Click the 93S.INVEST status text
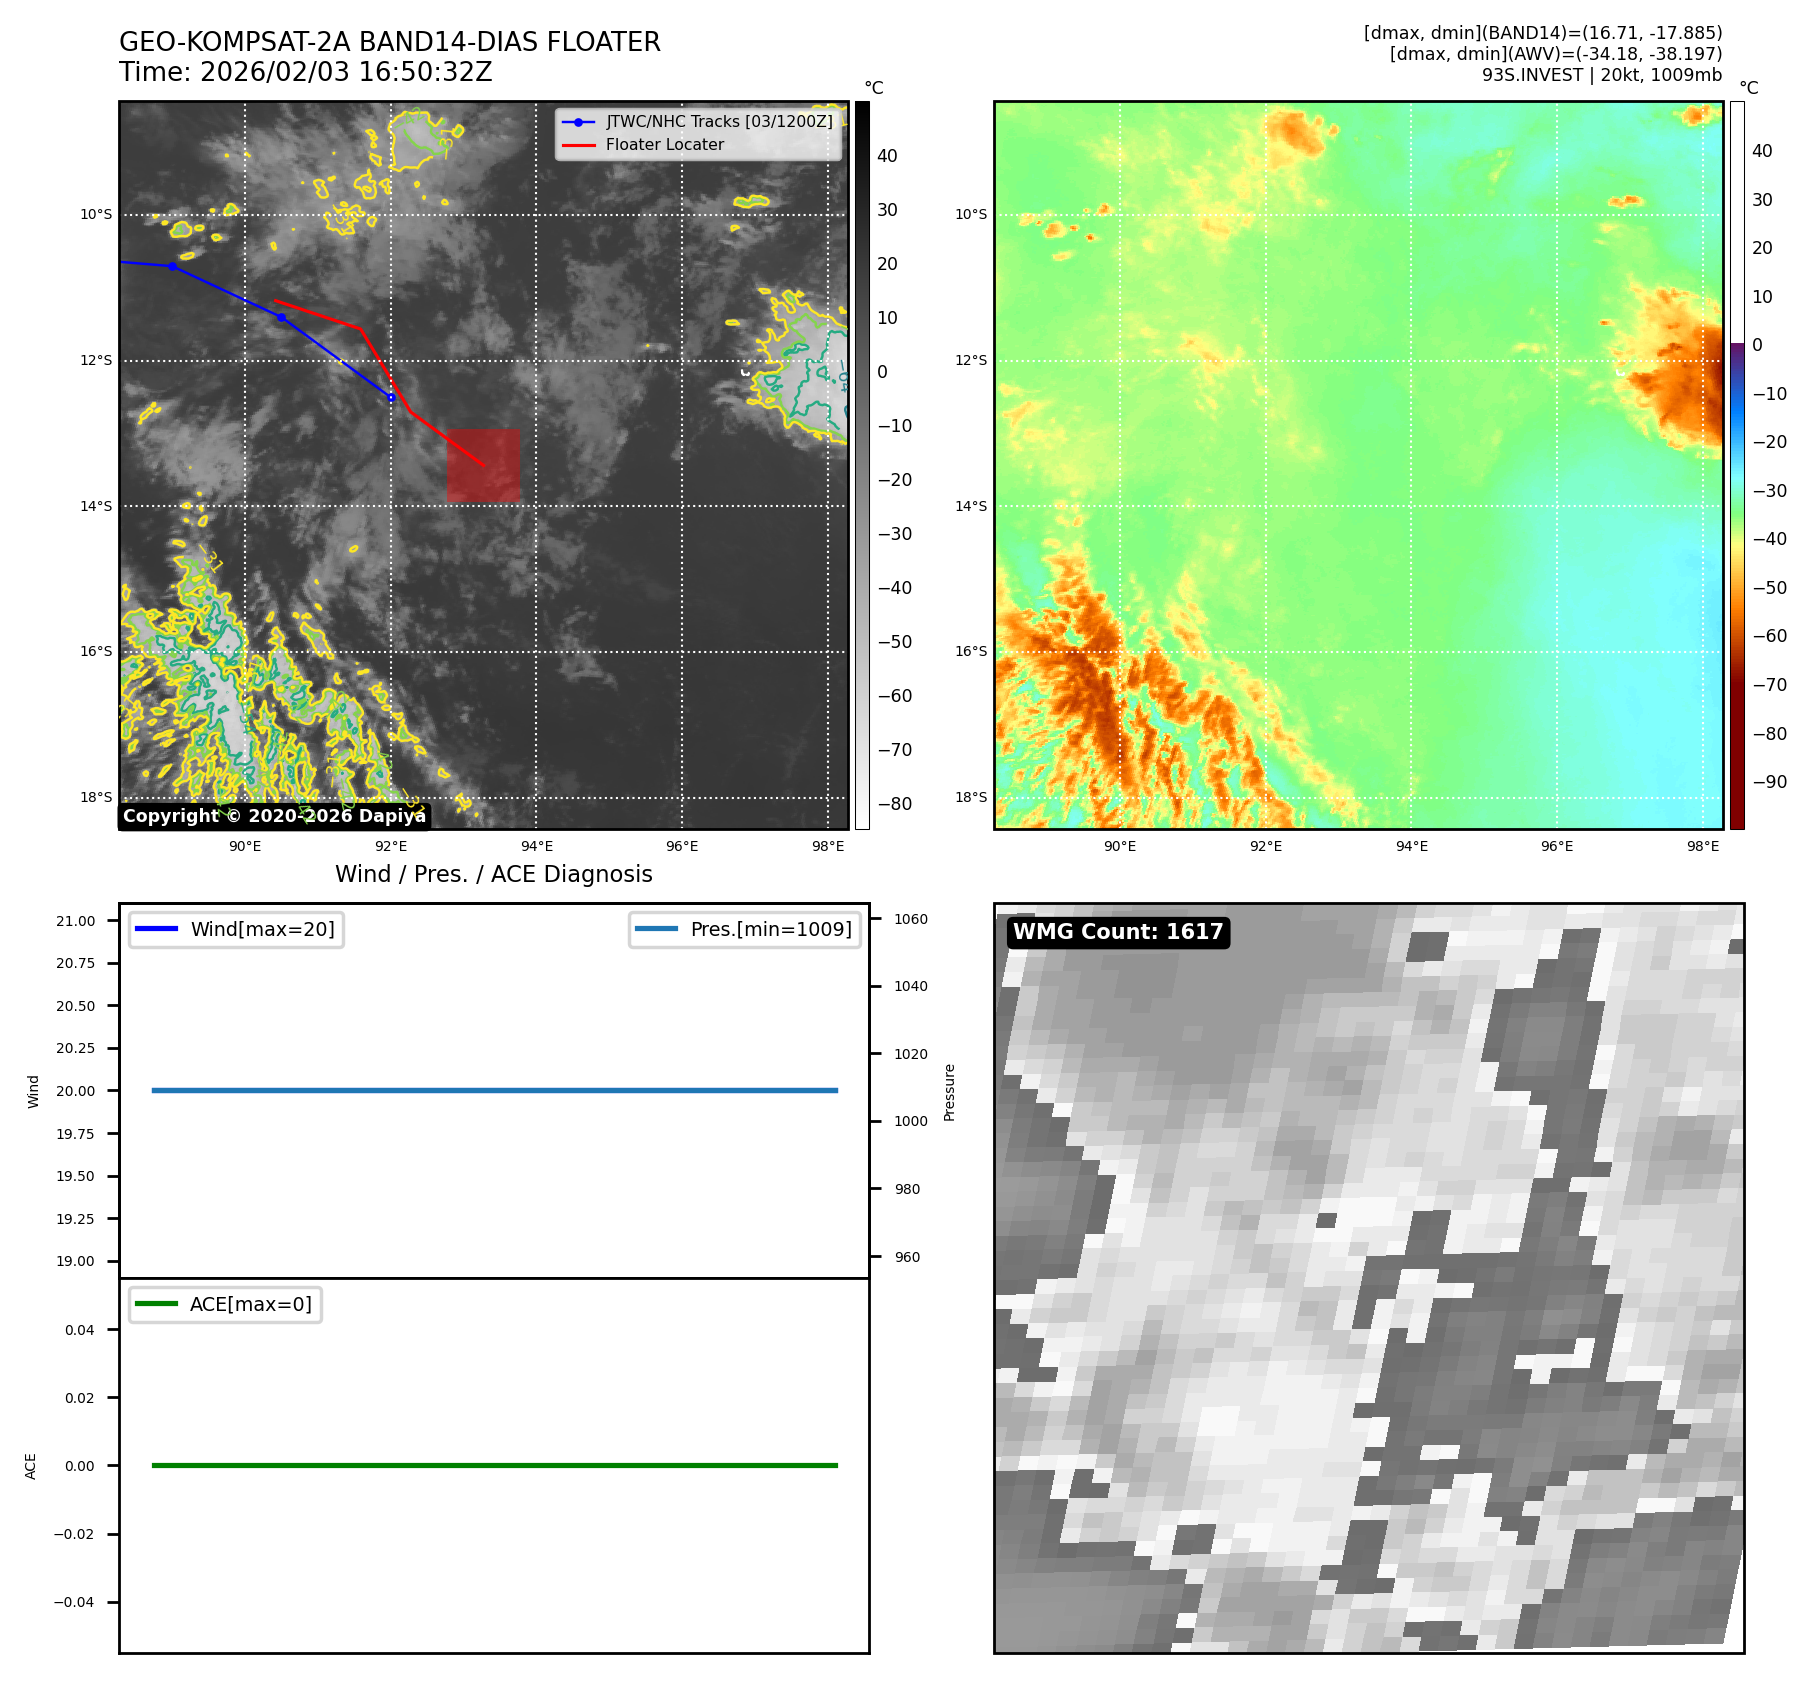The height and width of the screenshot is (1690, 1813). tap(1601, 75)
